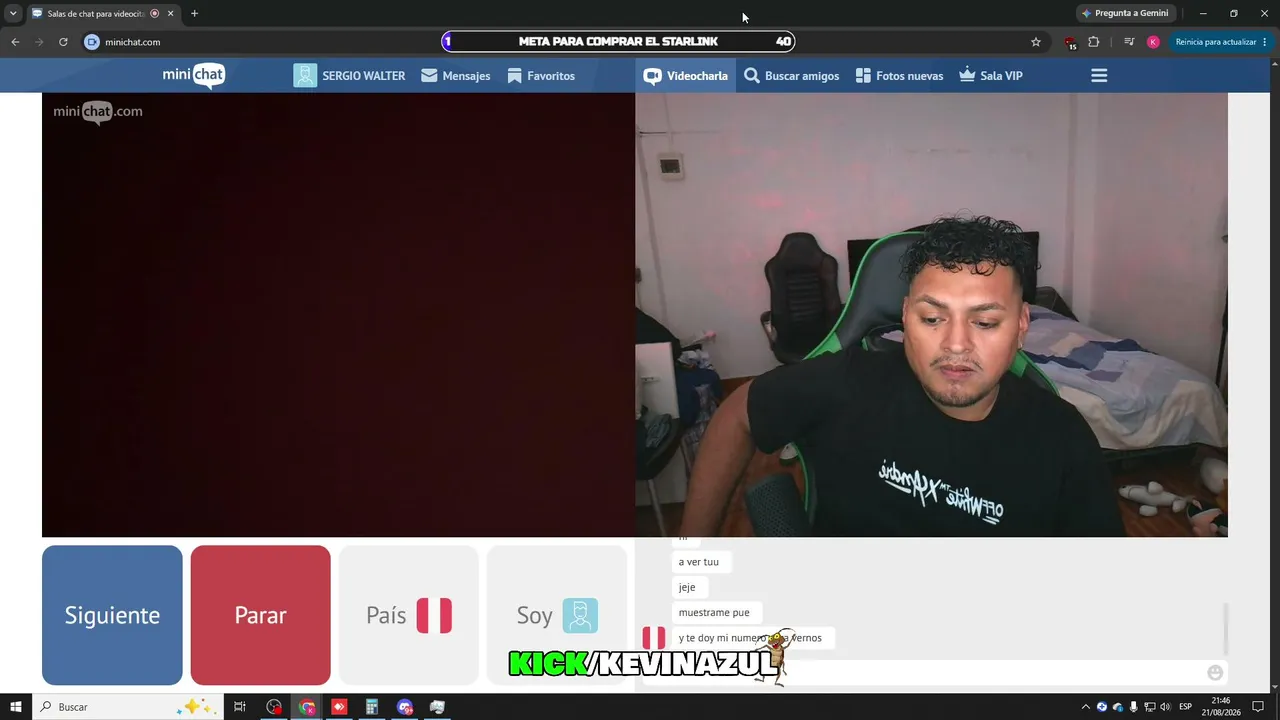1280x720 pixels.
Task: Click Reinicia para actualizar button
Action: tap(1219, 42)
